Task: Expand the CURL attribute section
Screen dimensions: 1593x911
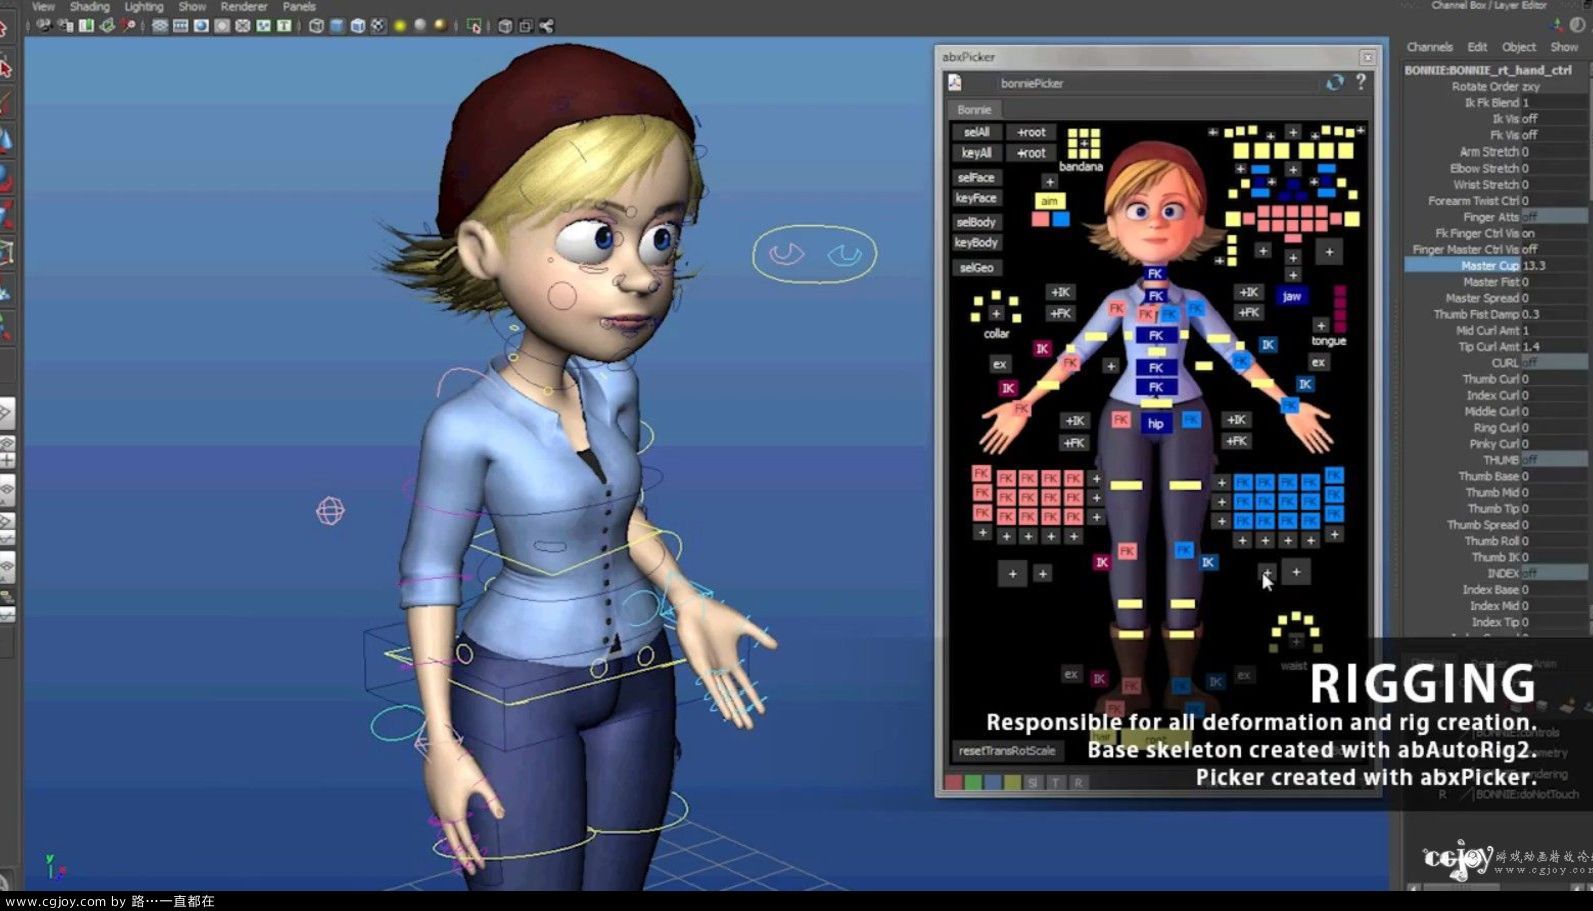Action: tap(1504, 363)
